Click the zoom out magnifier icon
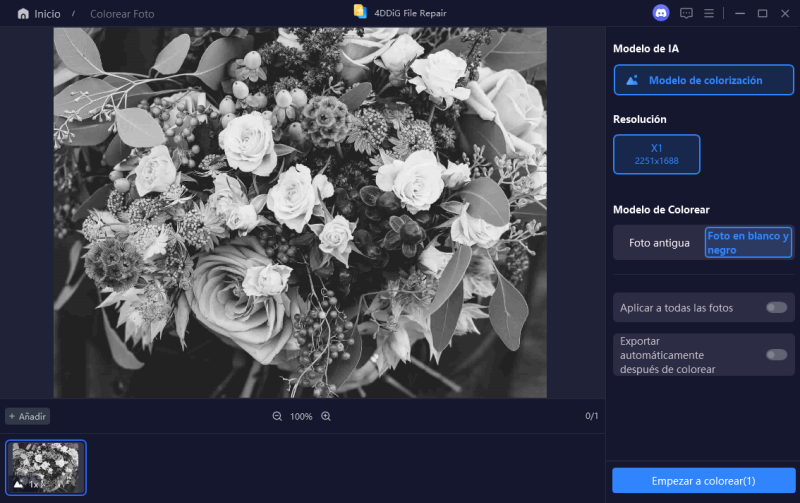The width and height of the screenshot is (800, 503). point(277,416)
